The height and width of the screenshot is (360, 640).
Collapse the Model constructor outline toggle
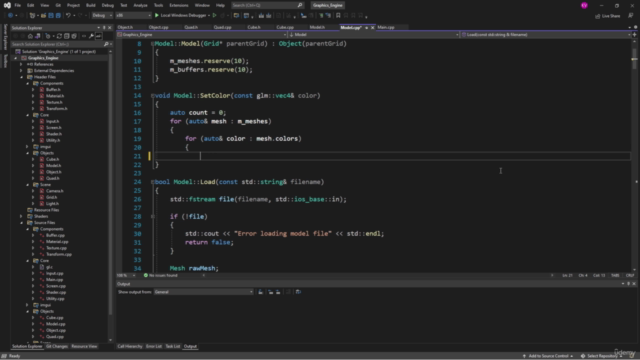153,44
